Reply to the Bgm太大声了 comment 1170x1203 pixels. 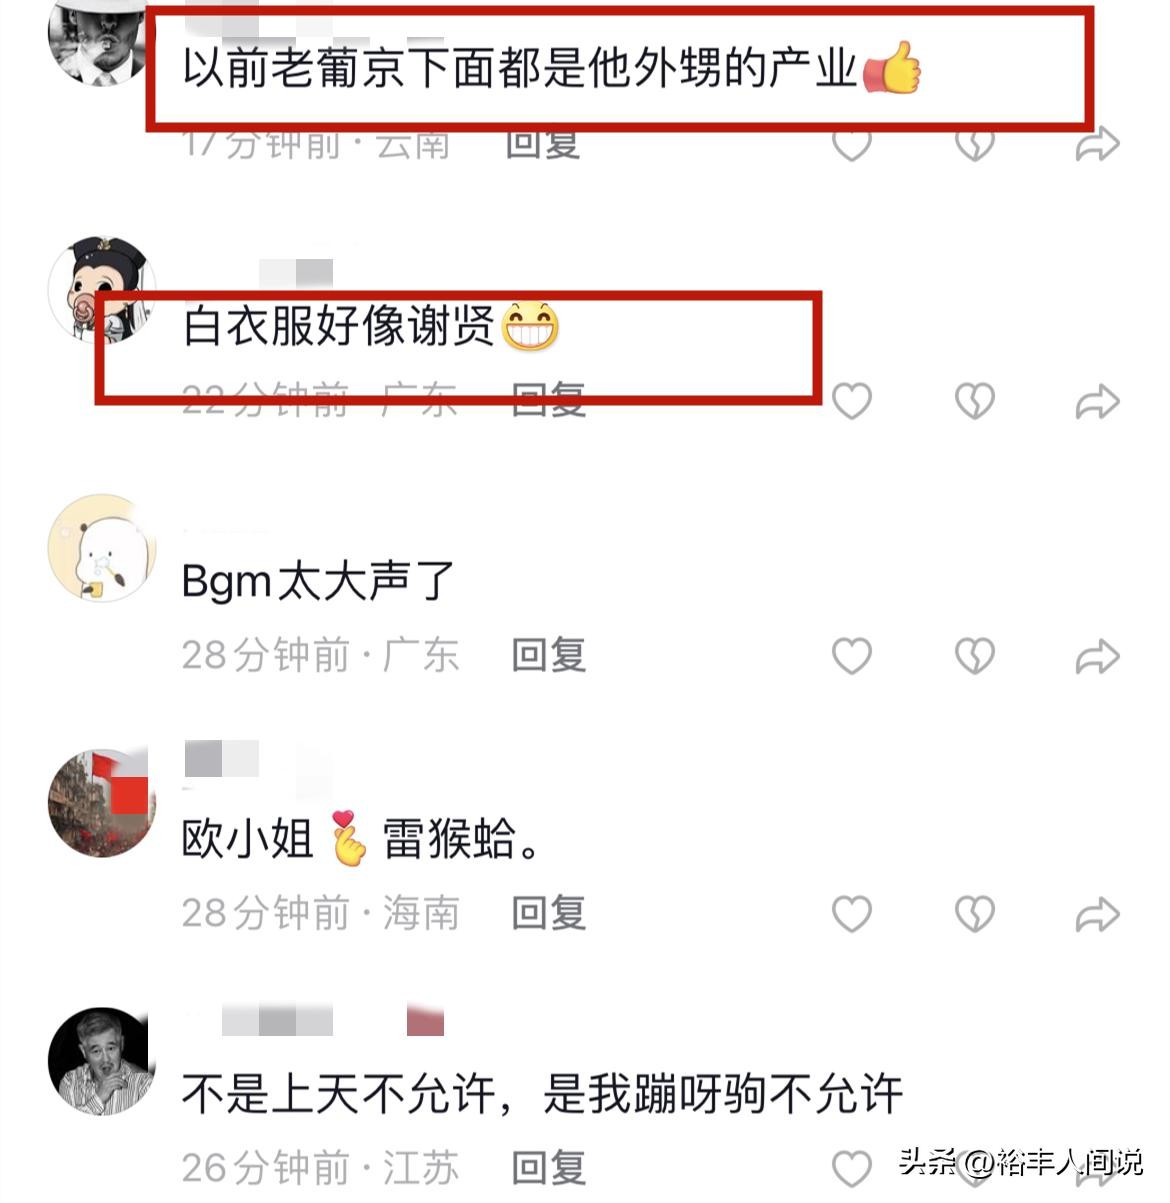pos(548,655)
